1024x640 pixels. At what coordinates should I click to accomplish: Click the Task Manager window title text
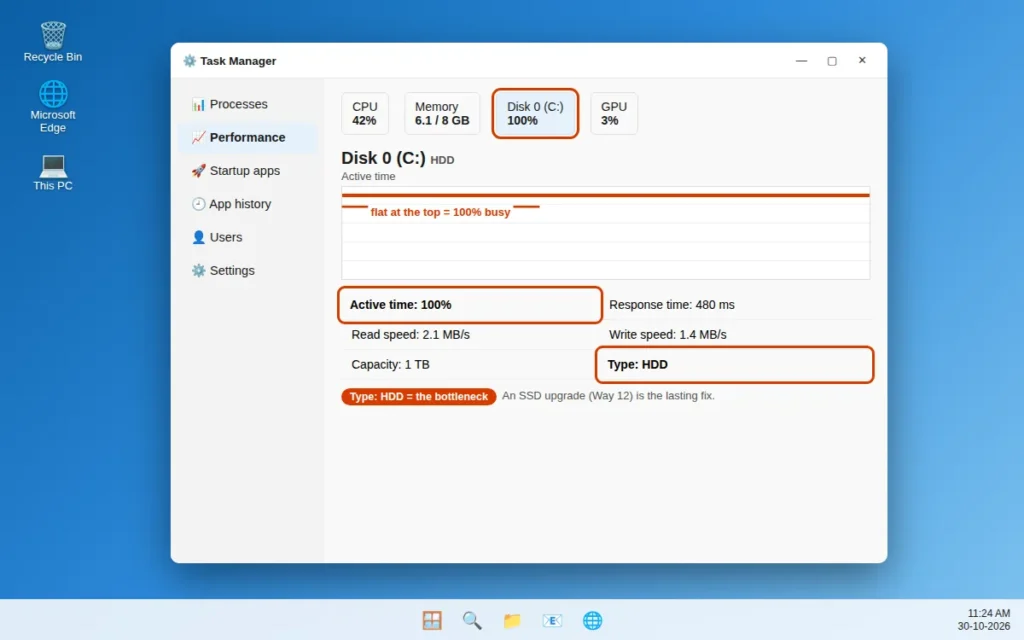point(238,61)
